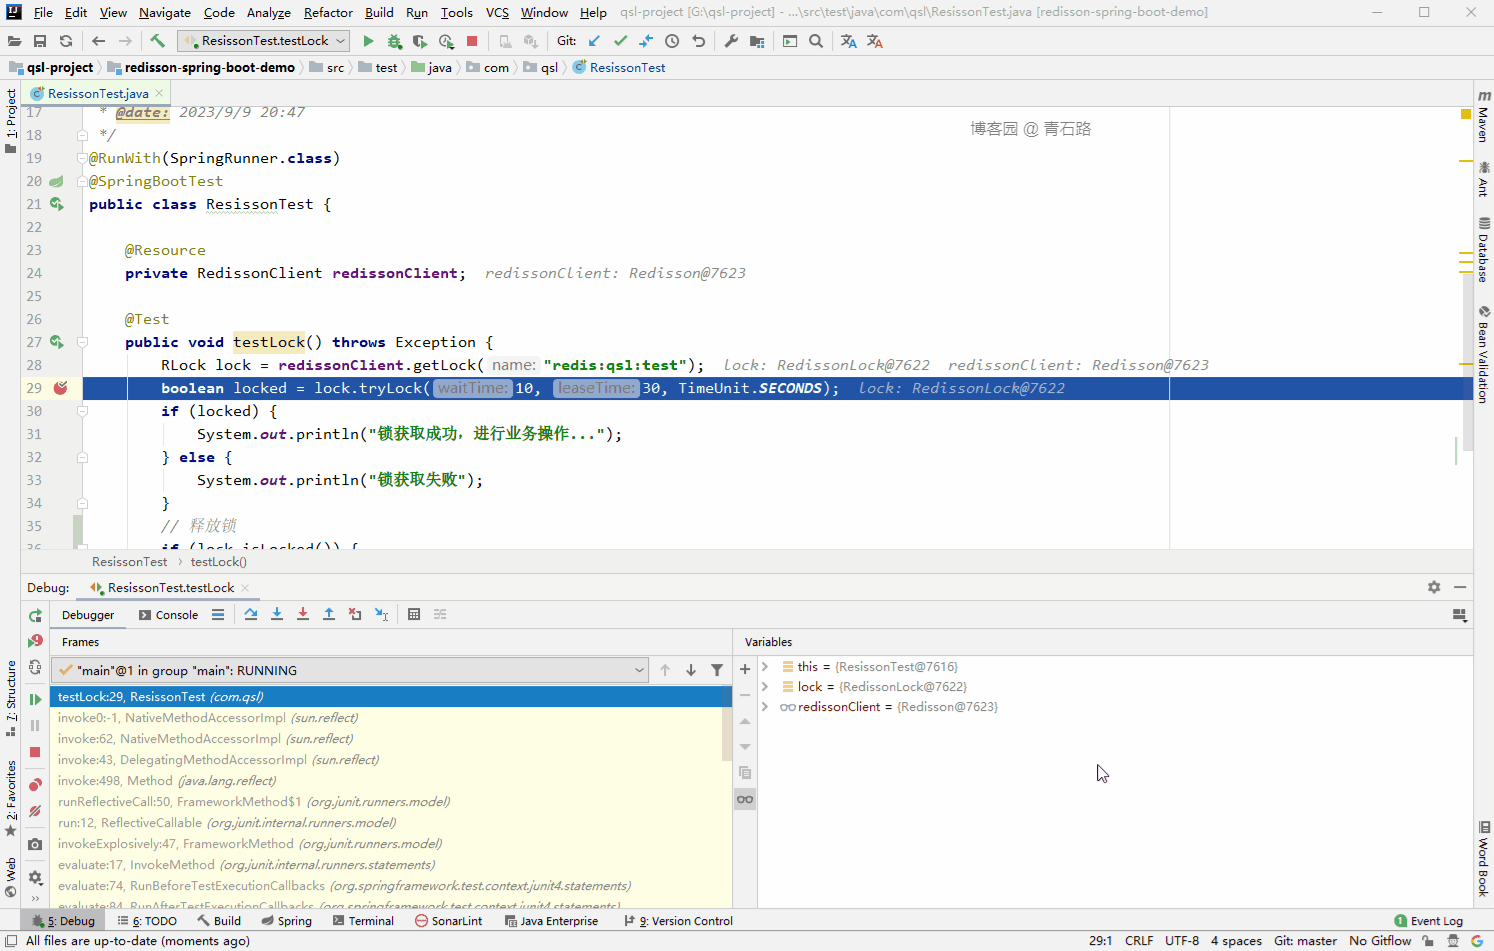Screen dimensions: 1494x951
Task: Click CRLF line separator in status bar
Action: coord(1139,940)
